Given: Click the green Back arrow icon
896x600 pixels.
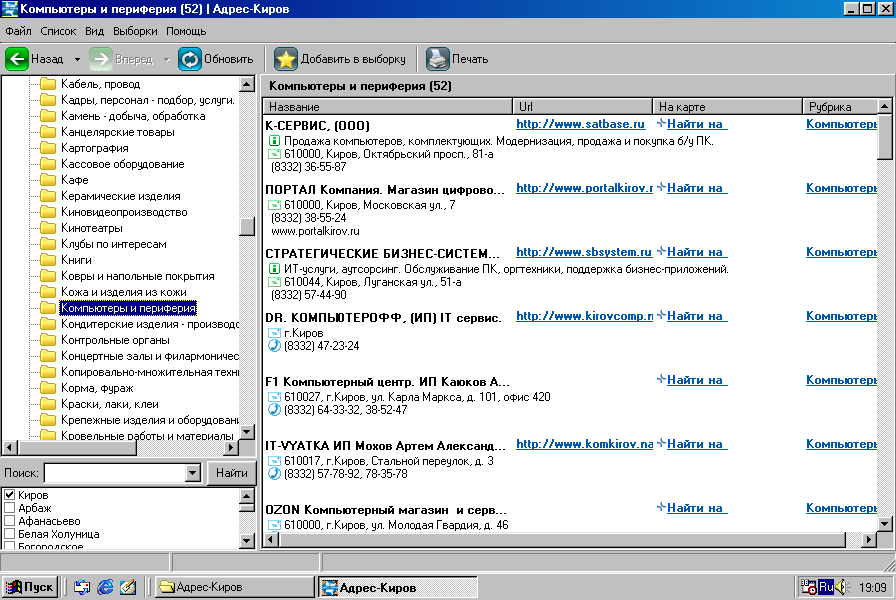Looking at the screenshot, I should point(17,59).
